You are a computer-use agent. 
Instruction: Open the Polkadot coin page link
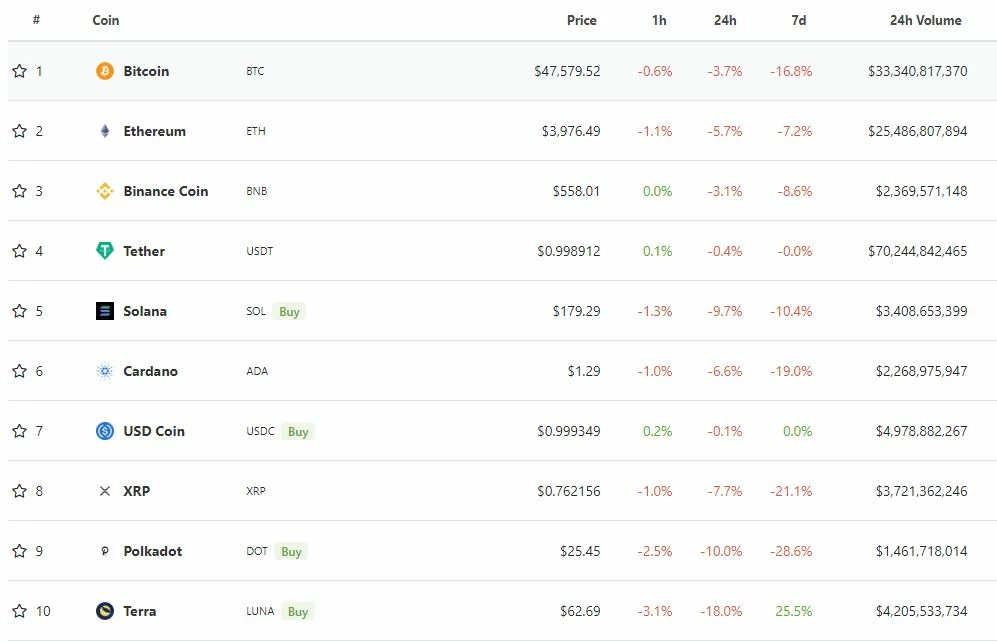tap(153, 551)
